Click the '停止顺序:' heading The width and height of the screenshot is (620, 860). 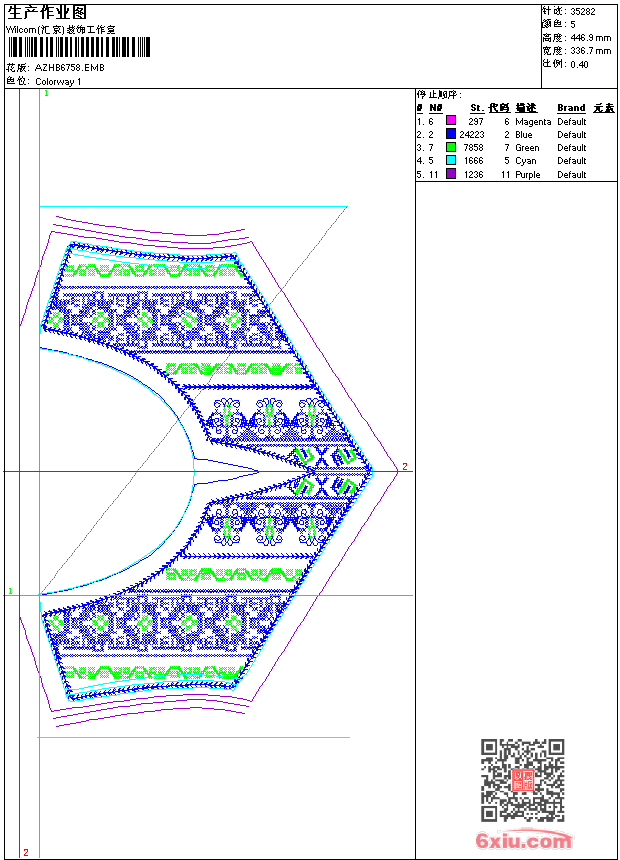[x=439, y=94]
